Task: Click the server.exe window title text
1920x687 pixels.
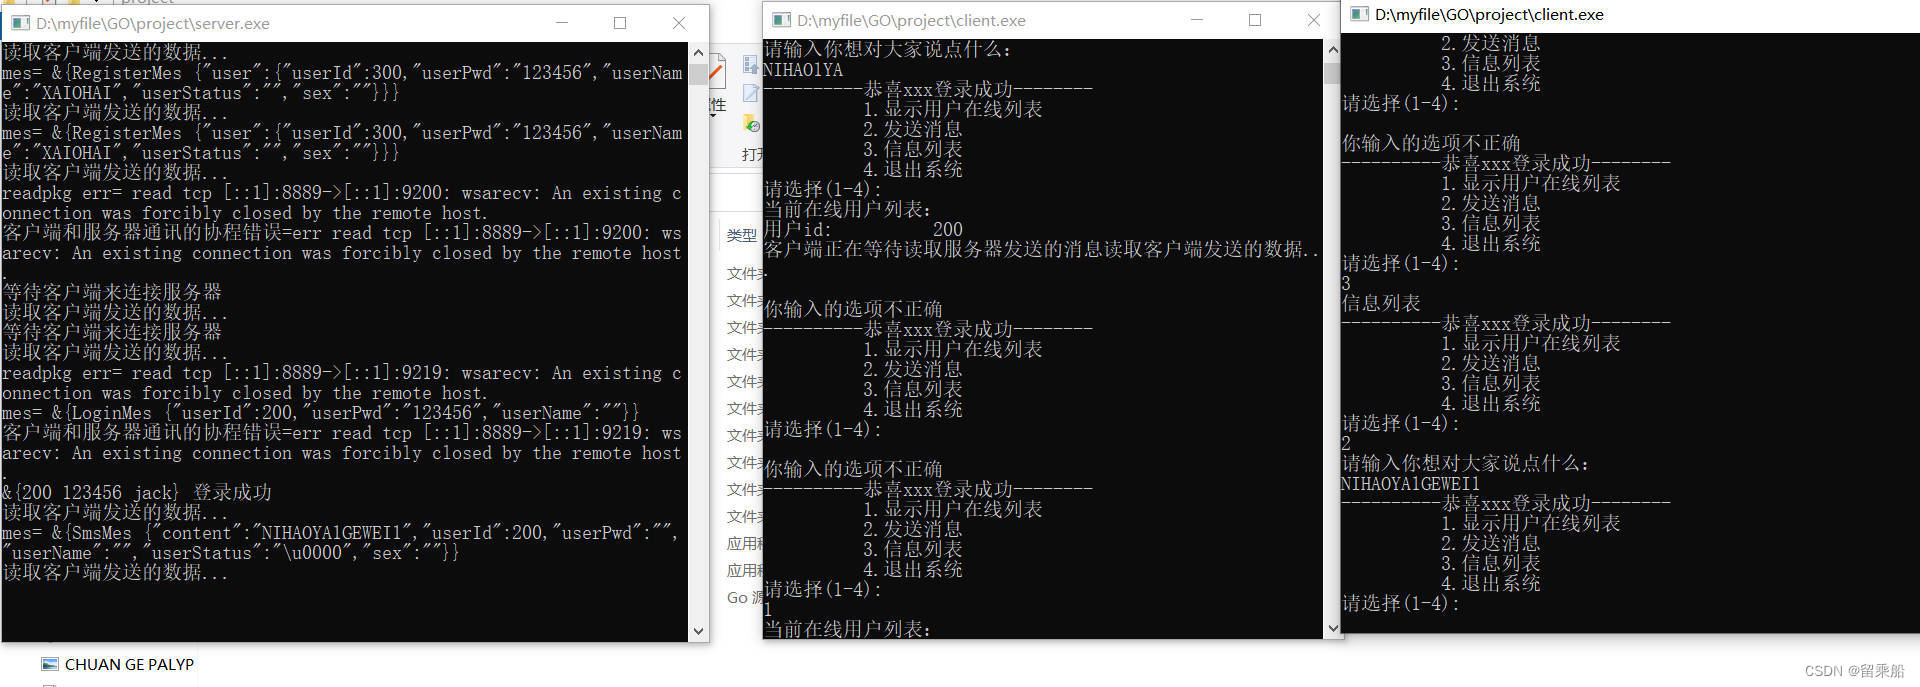Action: 153,23
